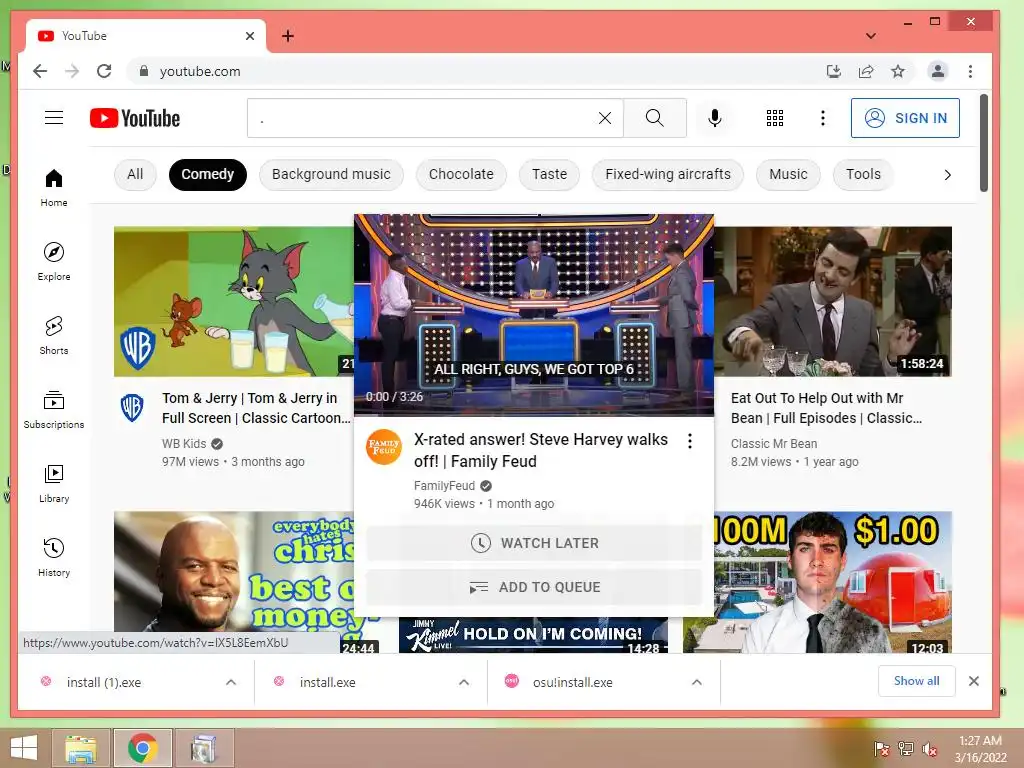Close the downloads bar
The height and width of the screenshot is (768, 1024).
[974, 681]
